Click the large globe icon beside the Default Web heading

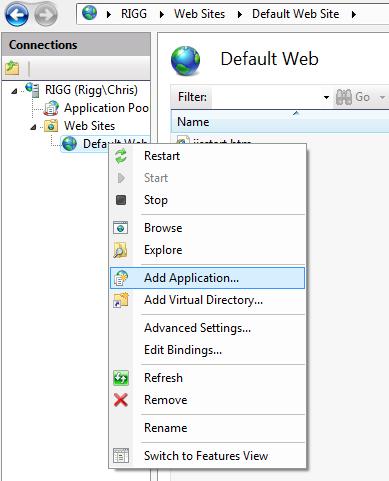click(185, 61)
